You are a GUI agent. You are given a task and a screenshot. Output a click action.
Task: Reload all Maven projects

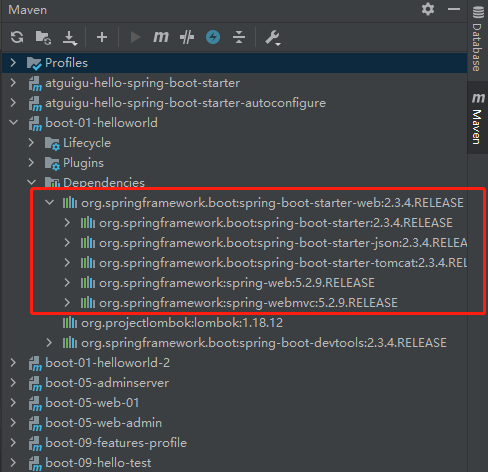(x=17, y=37)
